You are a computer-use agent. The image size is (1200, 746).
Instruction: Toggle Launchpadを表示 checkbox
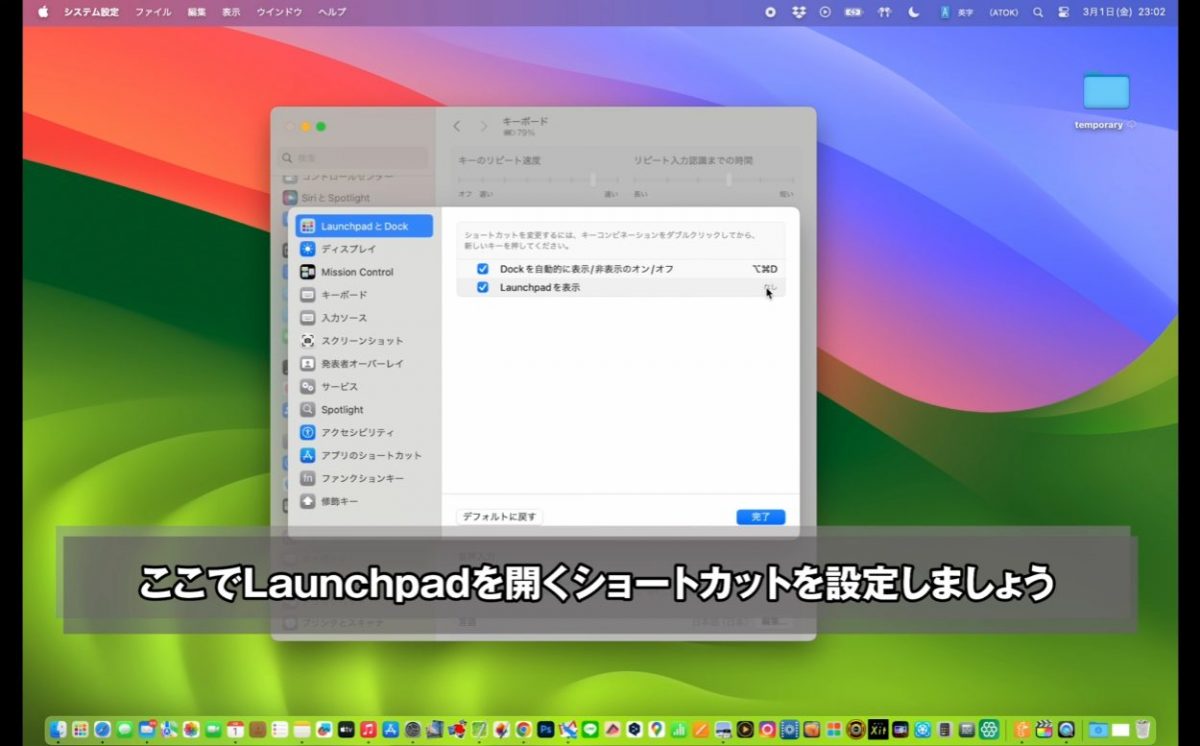click(483, 287)
